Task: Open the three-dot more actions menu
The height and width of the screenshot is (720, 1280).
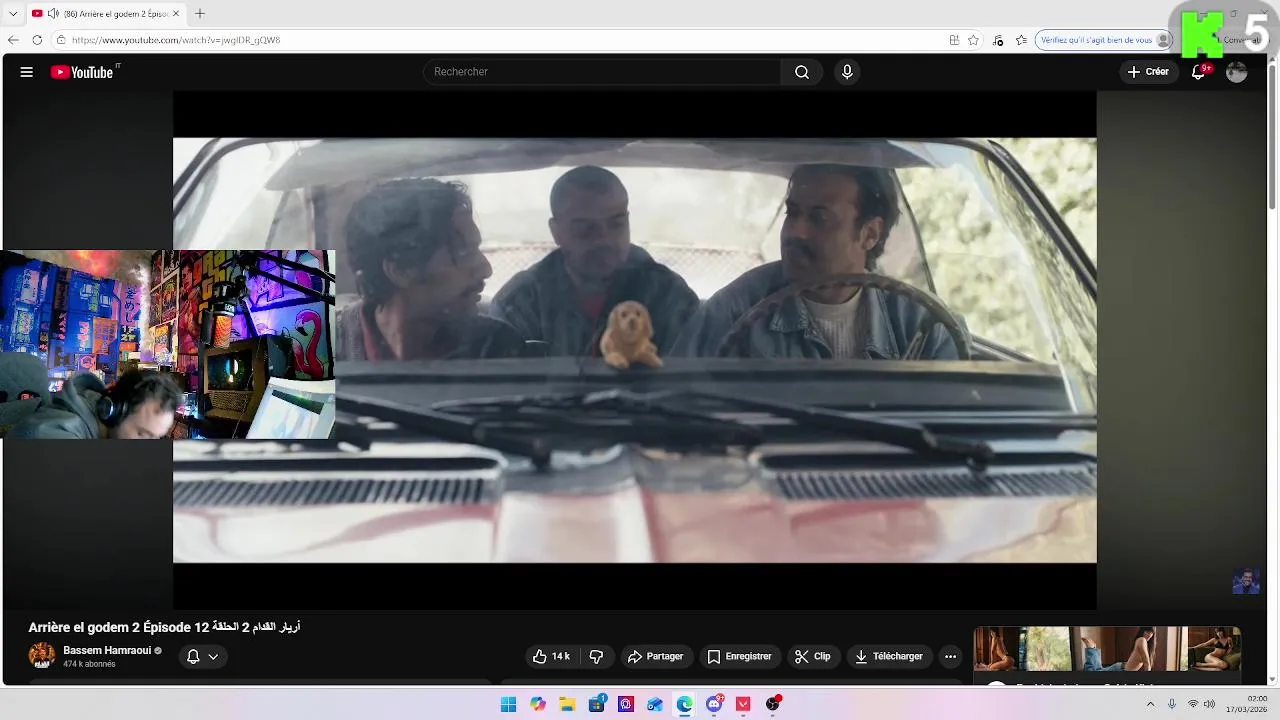Action: 950,657
